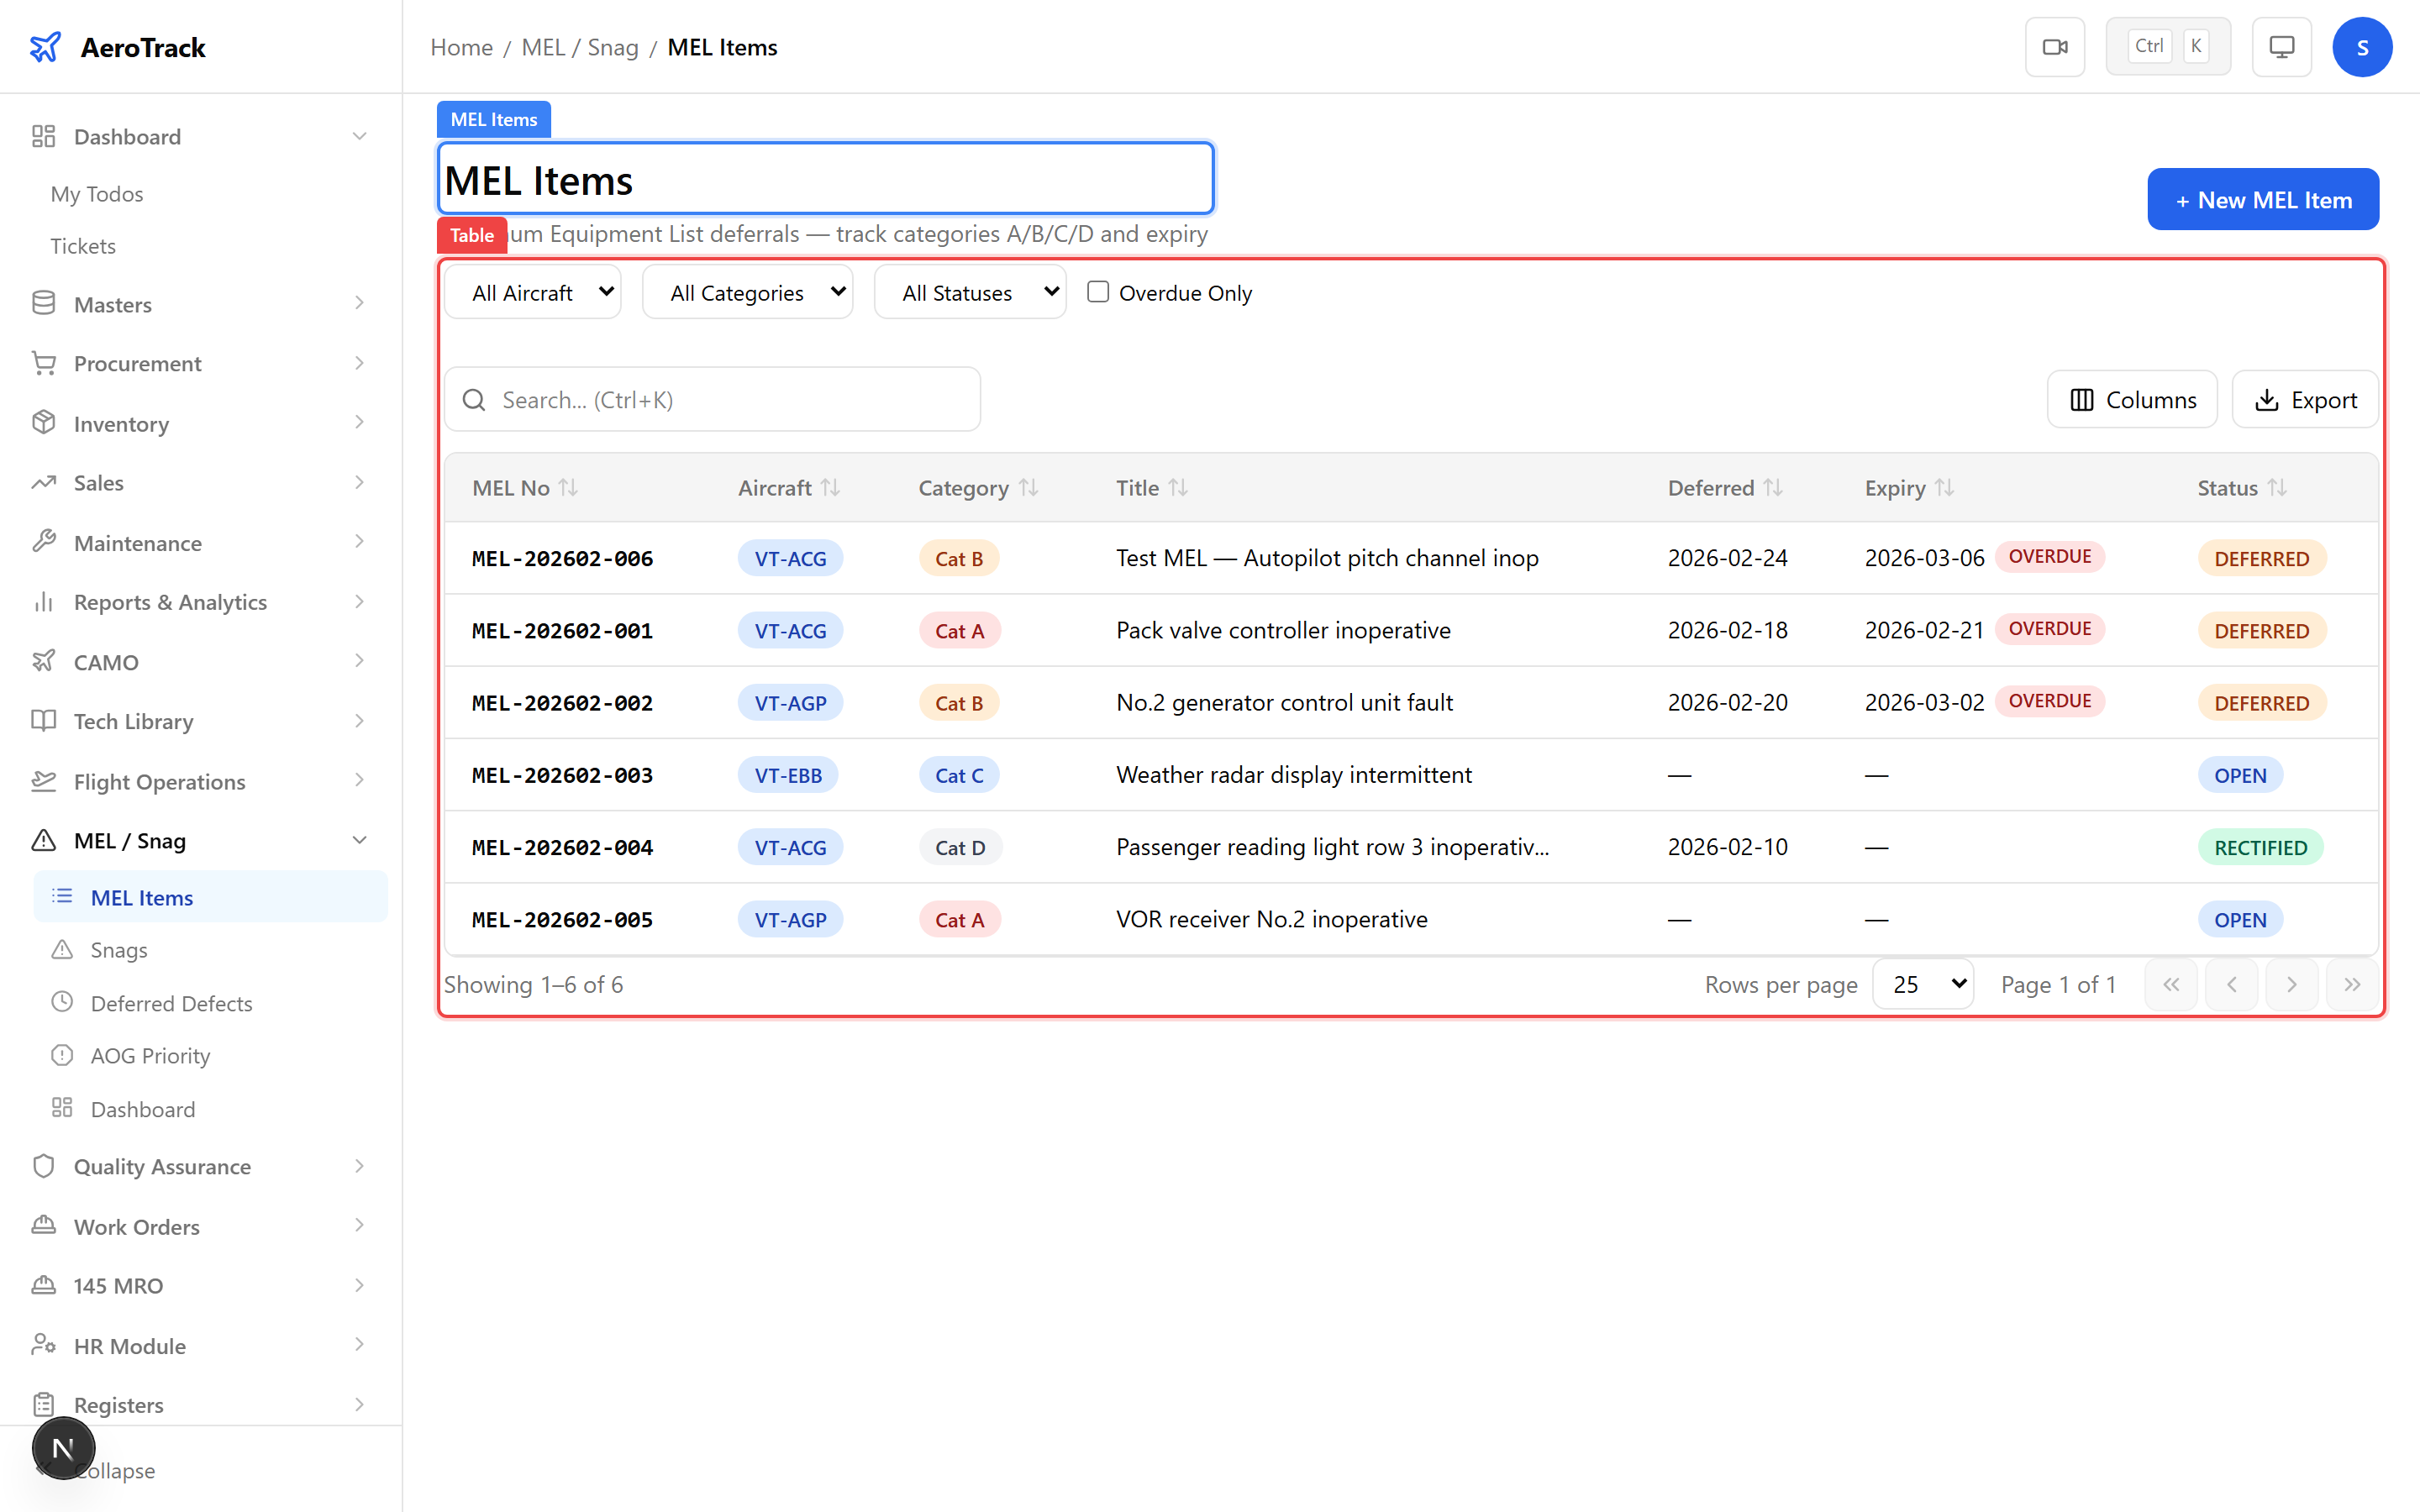Open the All Statuses dropdown
This screenshot has width=2420, height=1512.
point(969,291)
